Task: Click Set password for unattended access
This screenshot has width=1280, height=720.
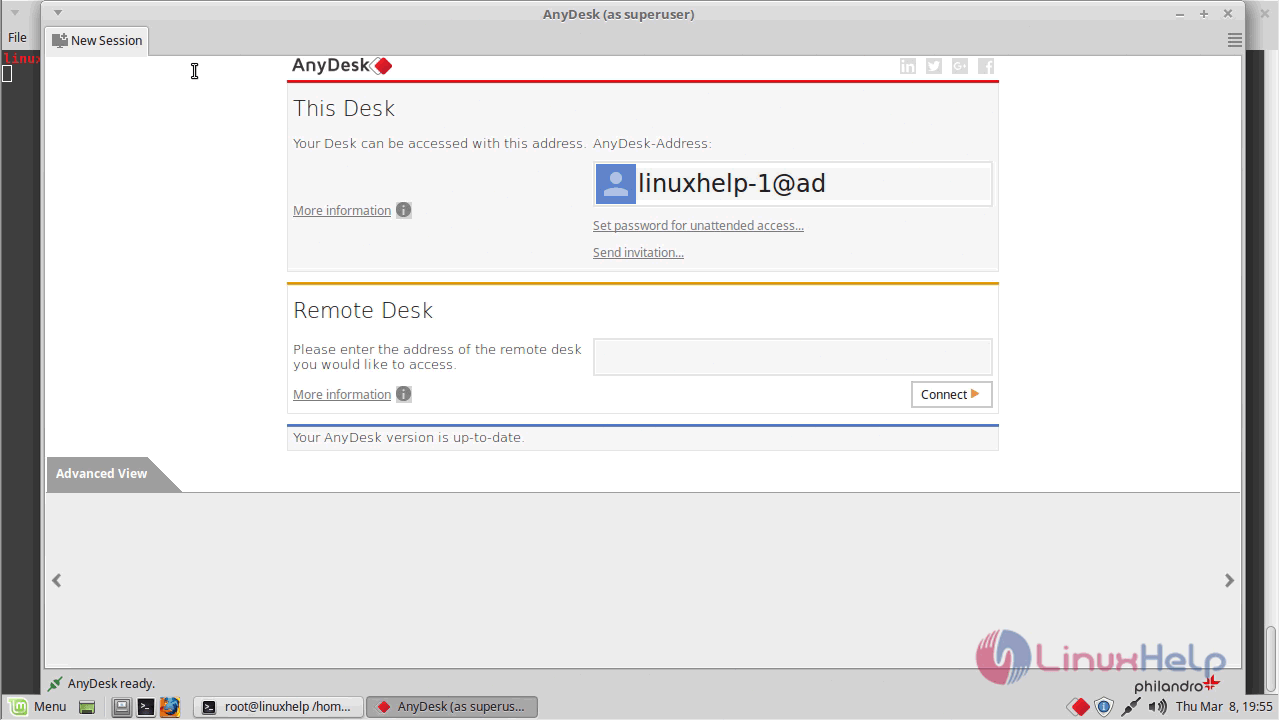Action: 698,226
